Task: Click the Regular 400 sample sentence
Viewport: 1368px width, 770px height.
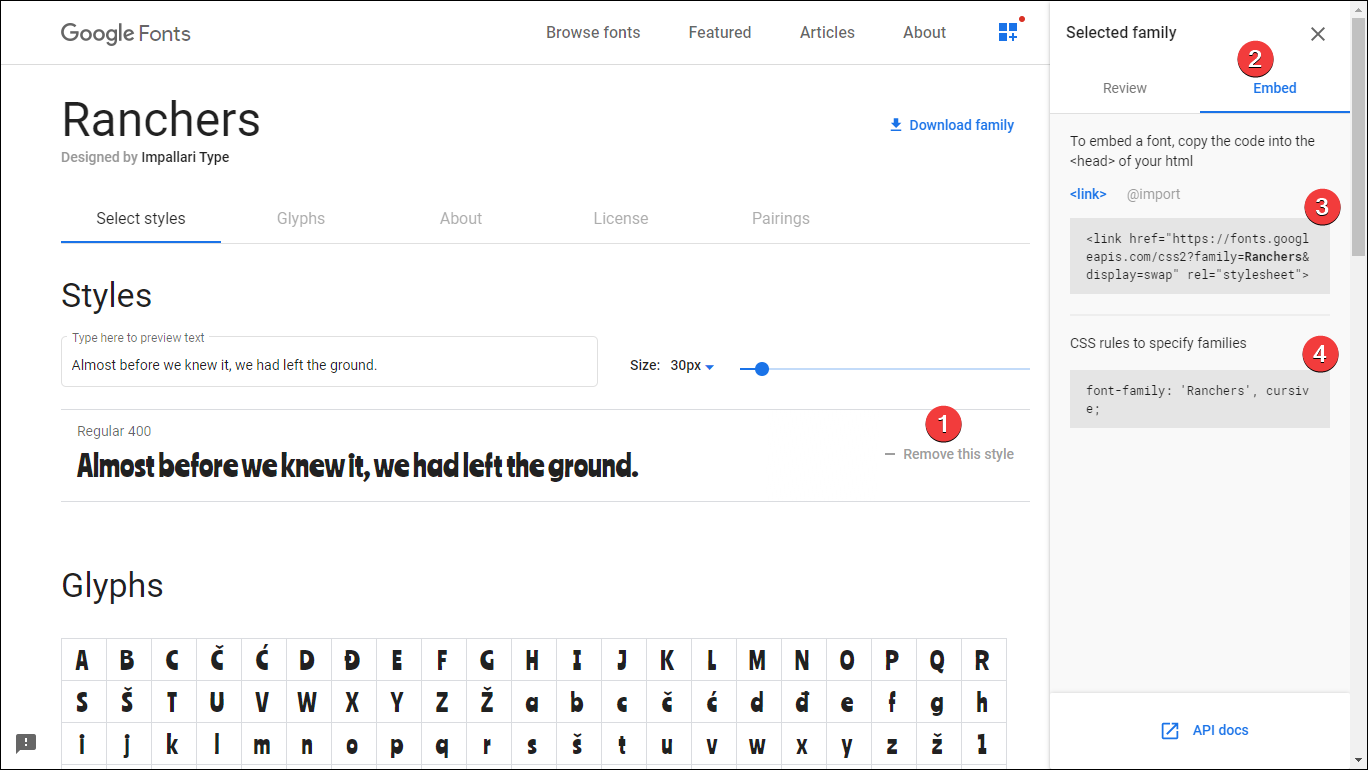Action: 357,466
